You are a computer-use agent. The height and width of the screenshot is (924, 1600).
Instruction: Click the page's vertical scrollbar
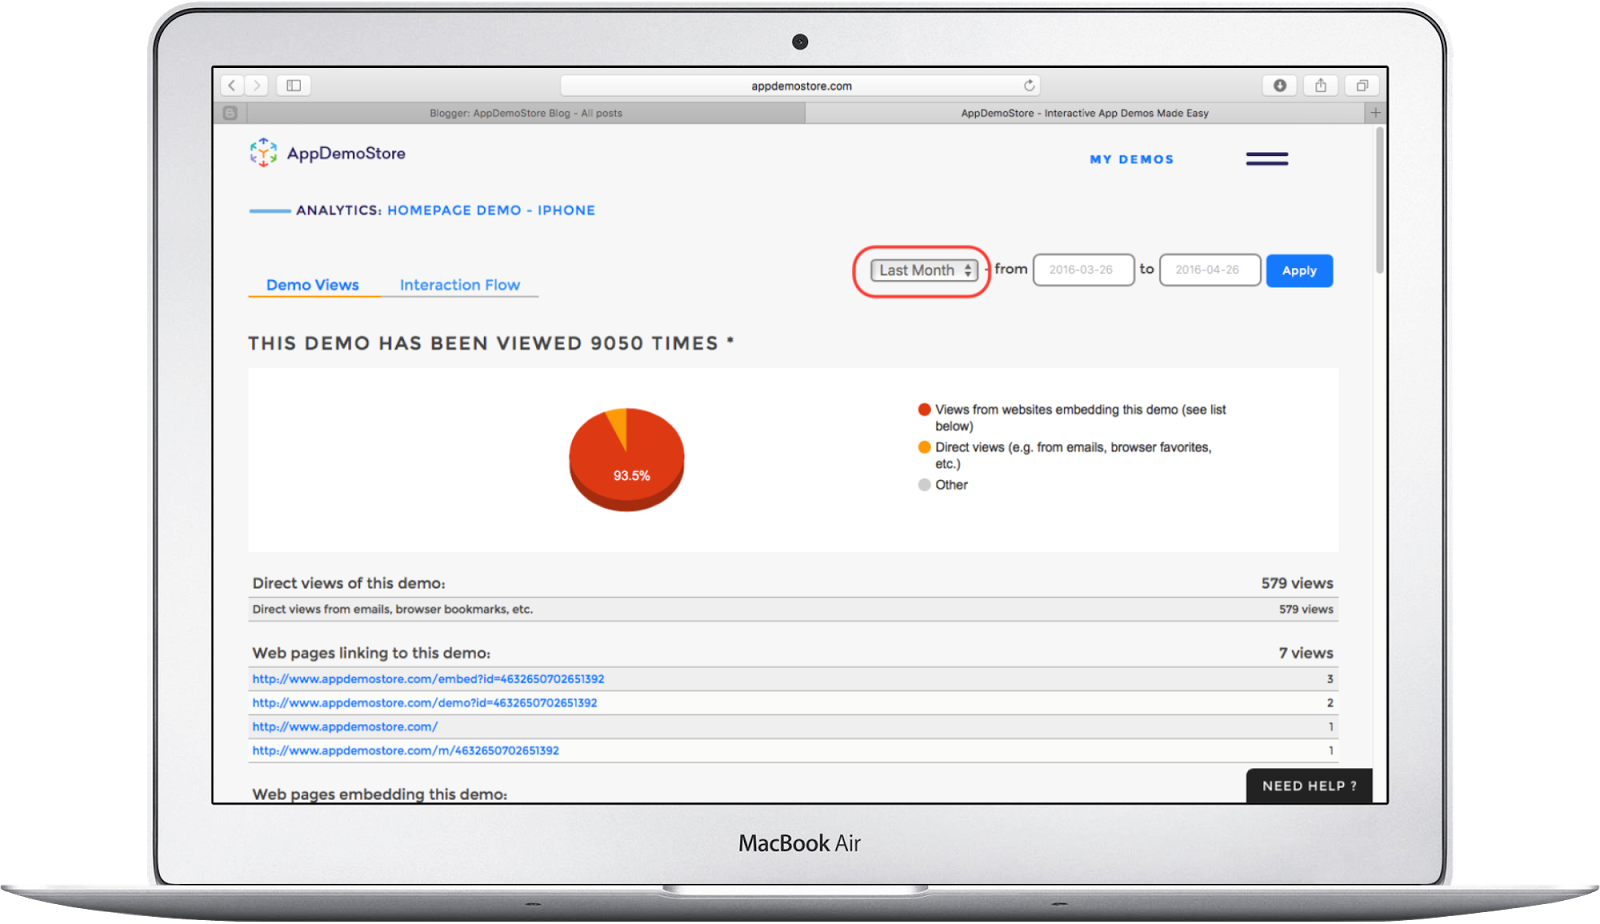[x=1380, y=200]
